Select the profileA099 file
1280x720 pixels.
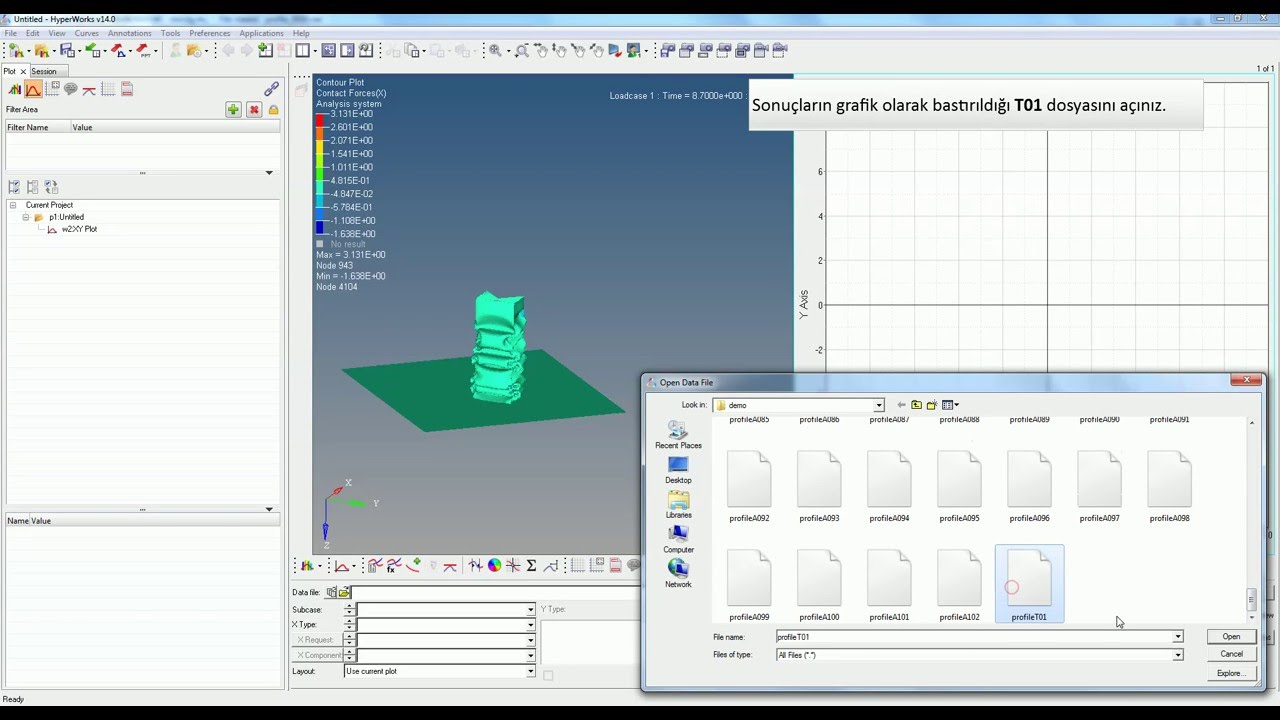pos(749,585)
